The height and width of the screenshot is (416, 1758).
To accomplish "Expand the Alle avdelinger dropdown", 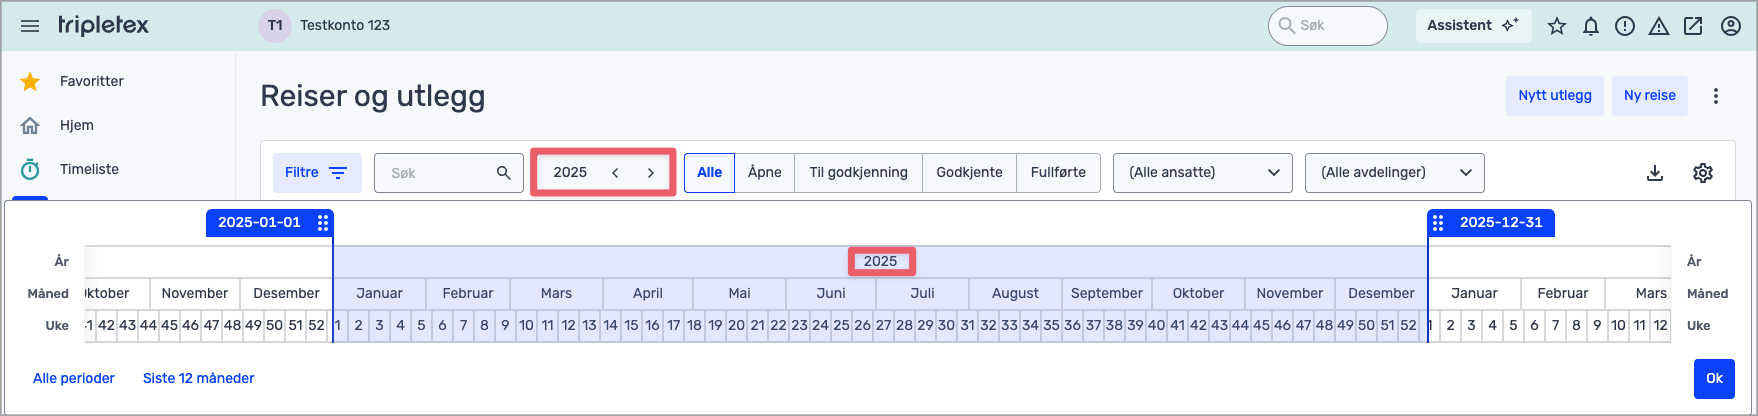I will point(1394,172).
